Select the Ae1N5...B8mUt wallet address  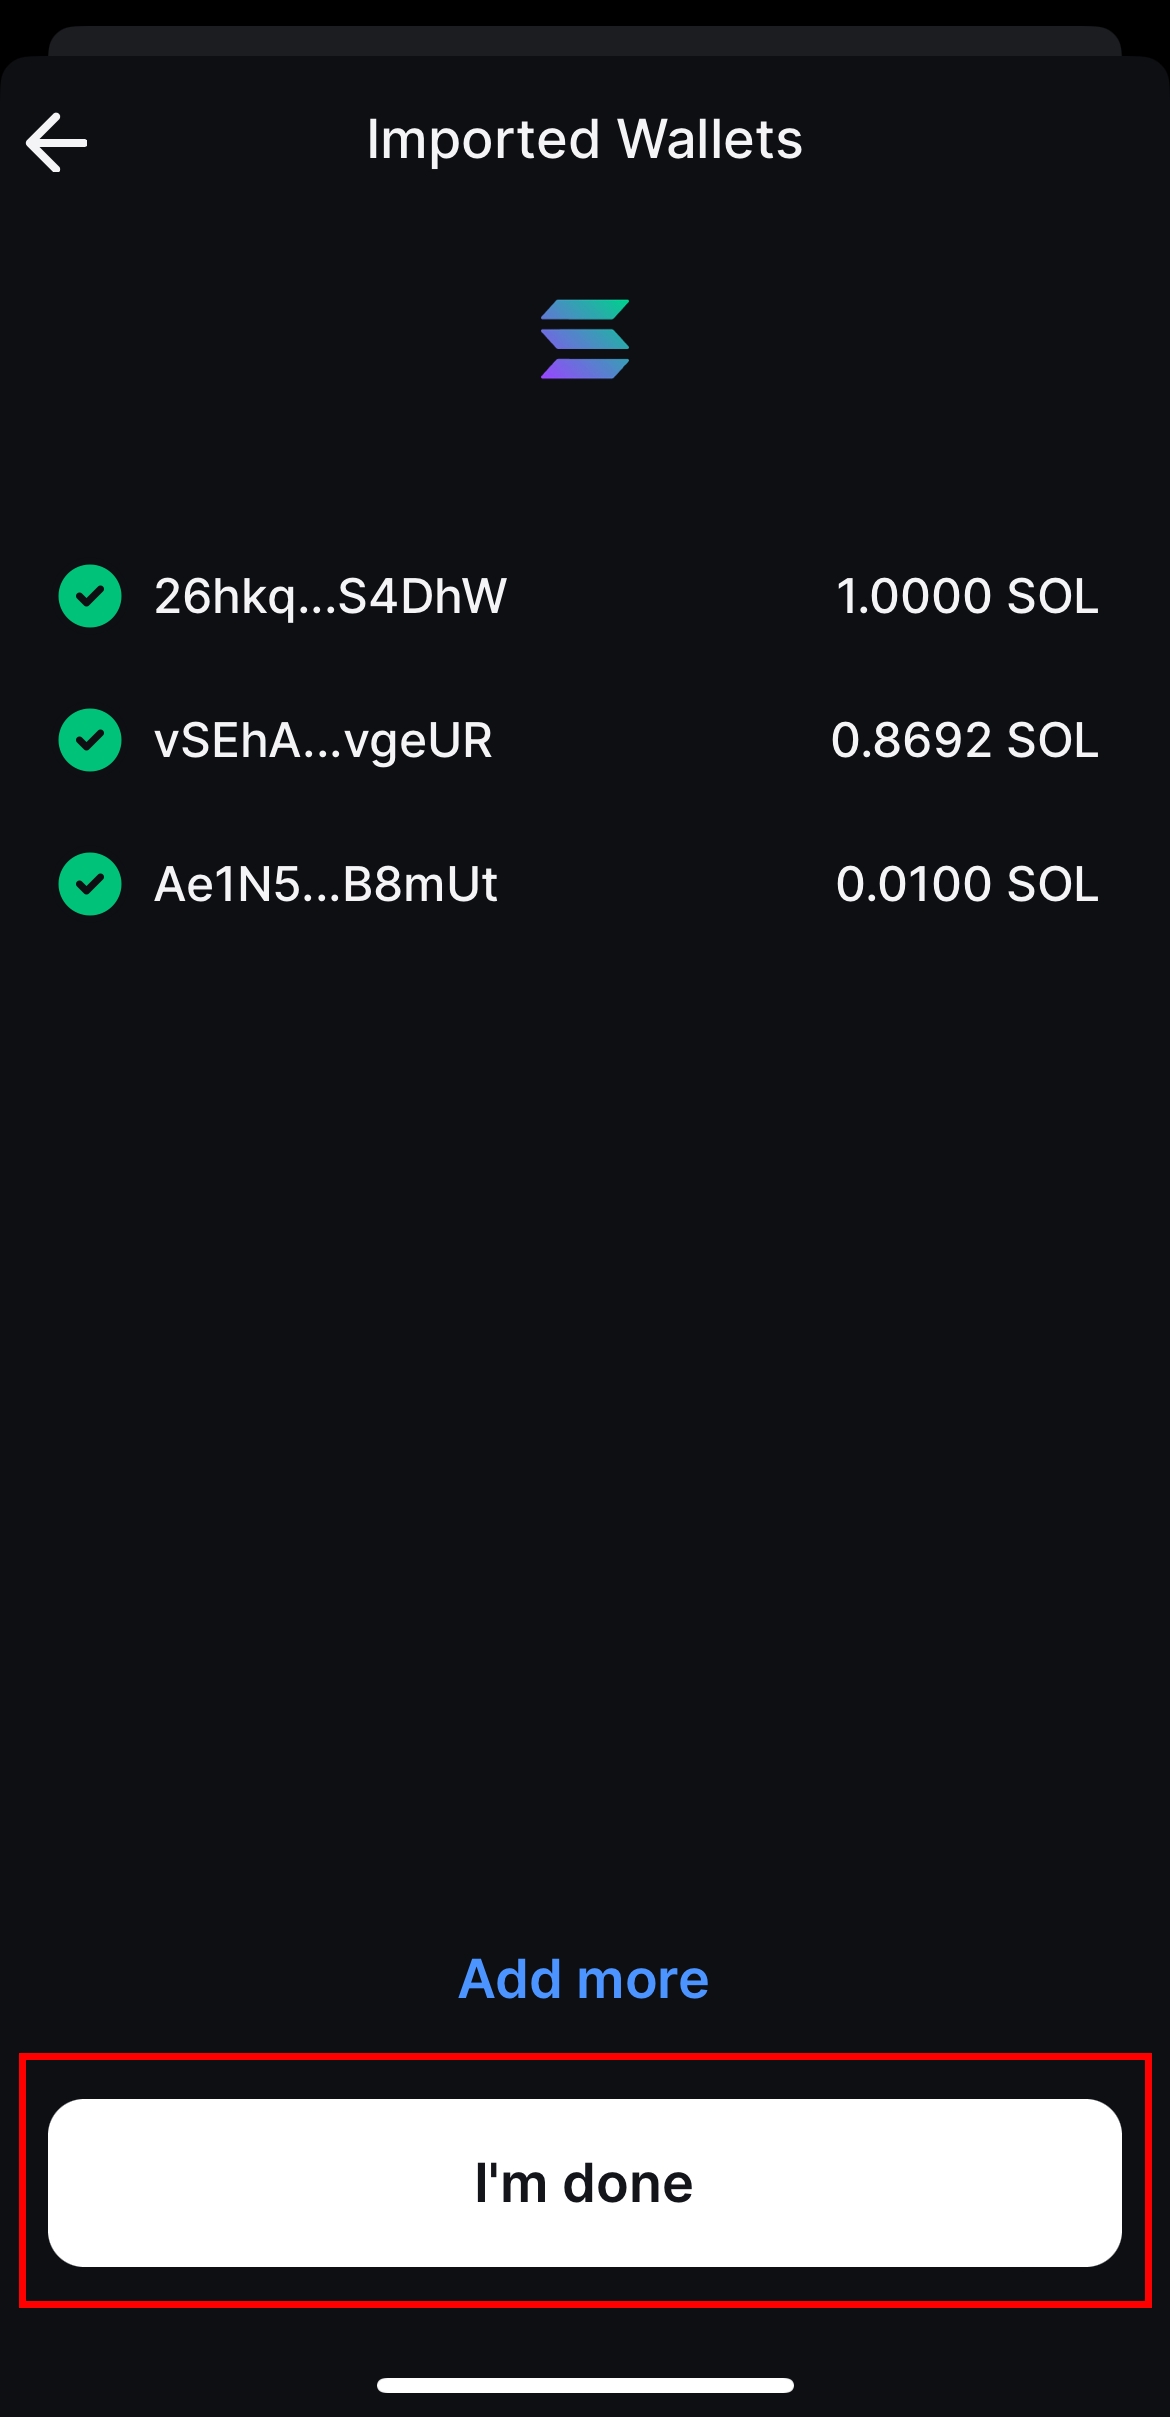coord(326,884)
